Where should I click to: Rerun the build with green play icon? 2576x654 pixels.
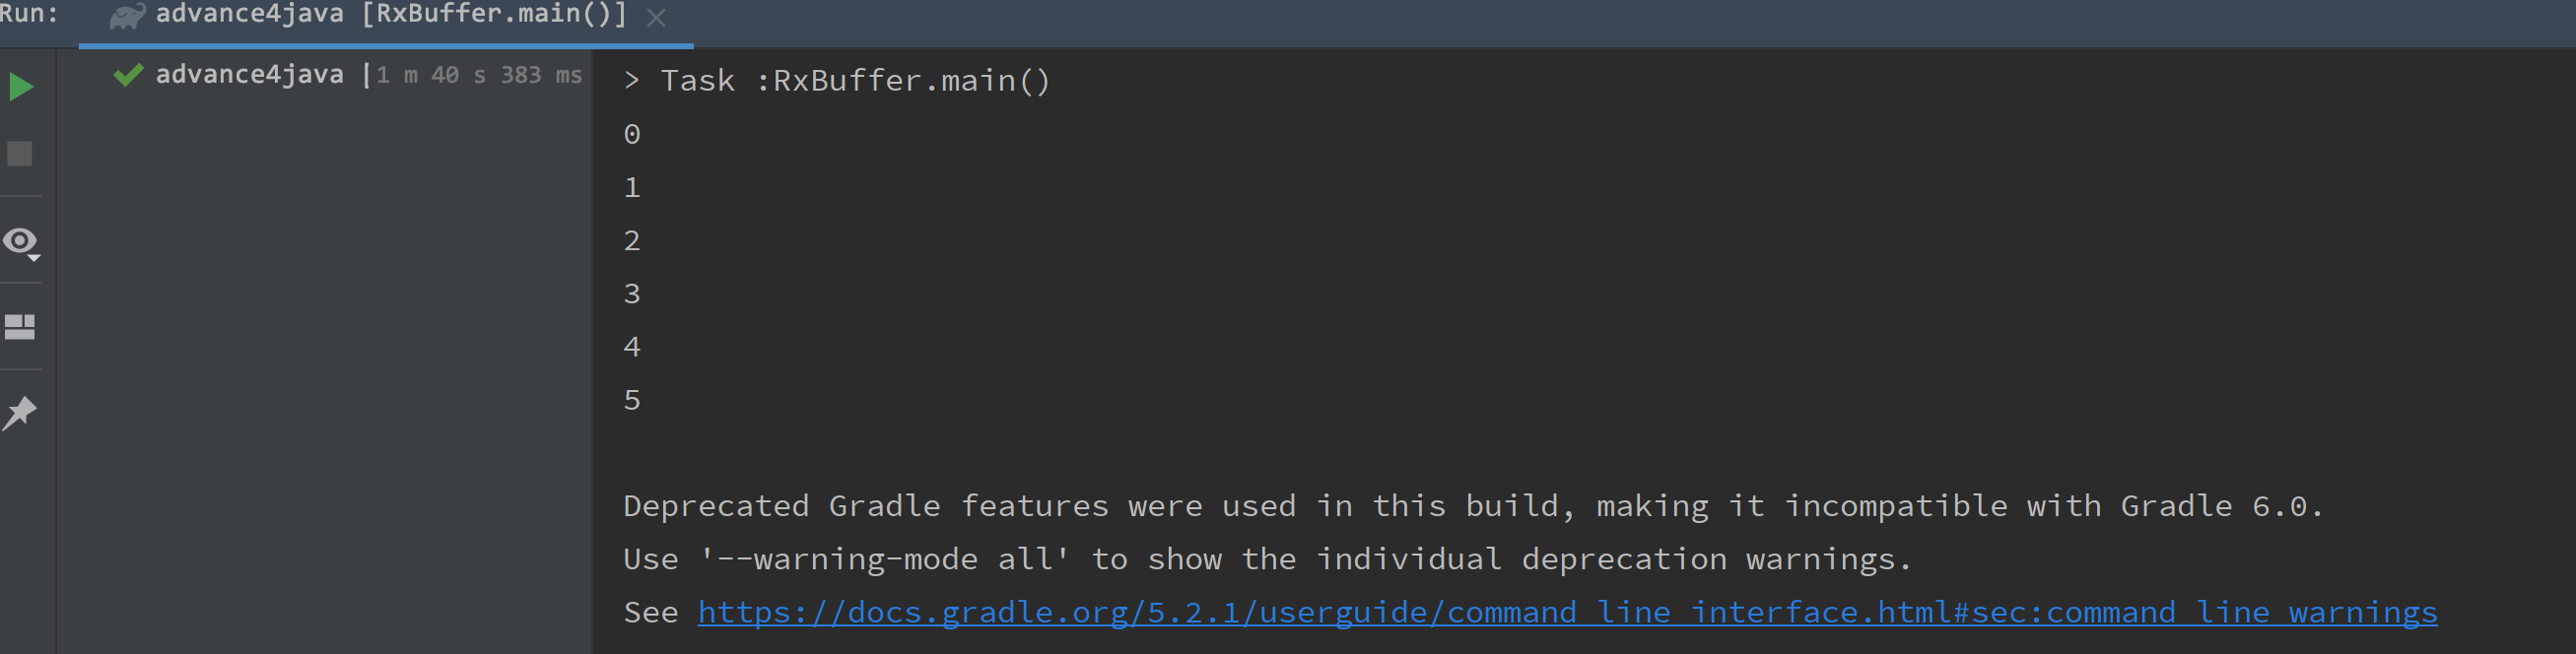20,87
